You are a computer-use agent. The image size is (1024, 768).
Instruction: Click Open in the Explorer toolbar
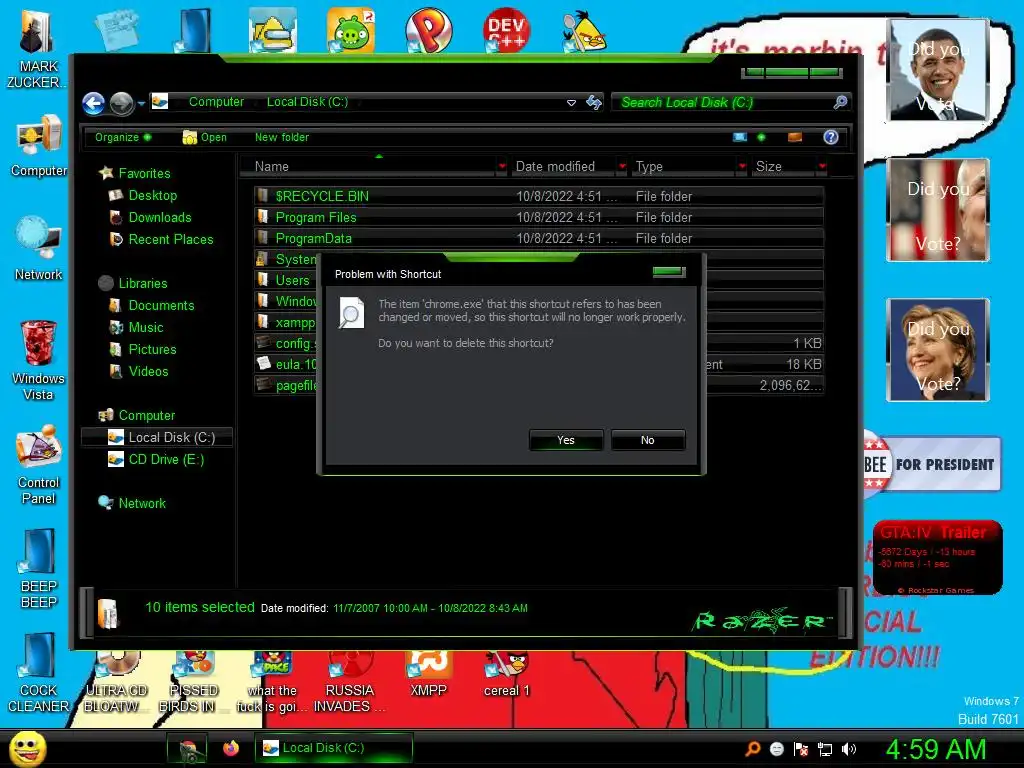205,137
